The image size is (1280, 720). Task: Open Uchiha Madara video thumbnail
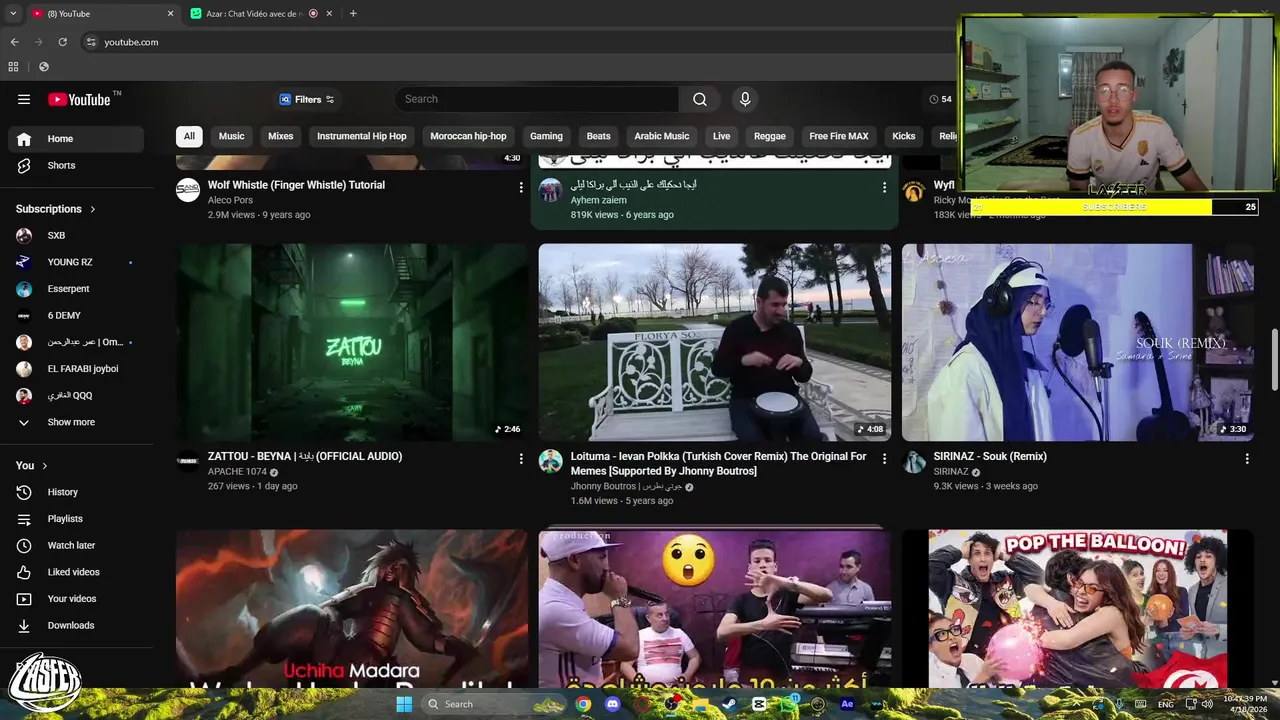pyautogui.click(x=352, y=609)
